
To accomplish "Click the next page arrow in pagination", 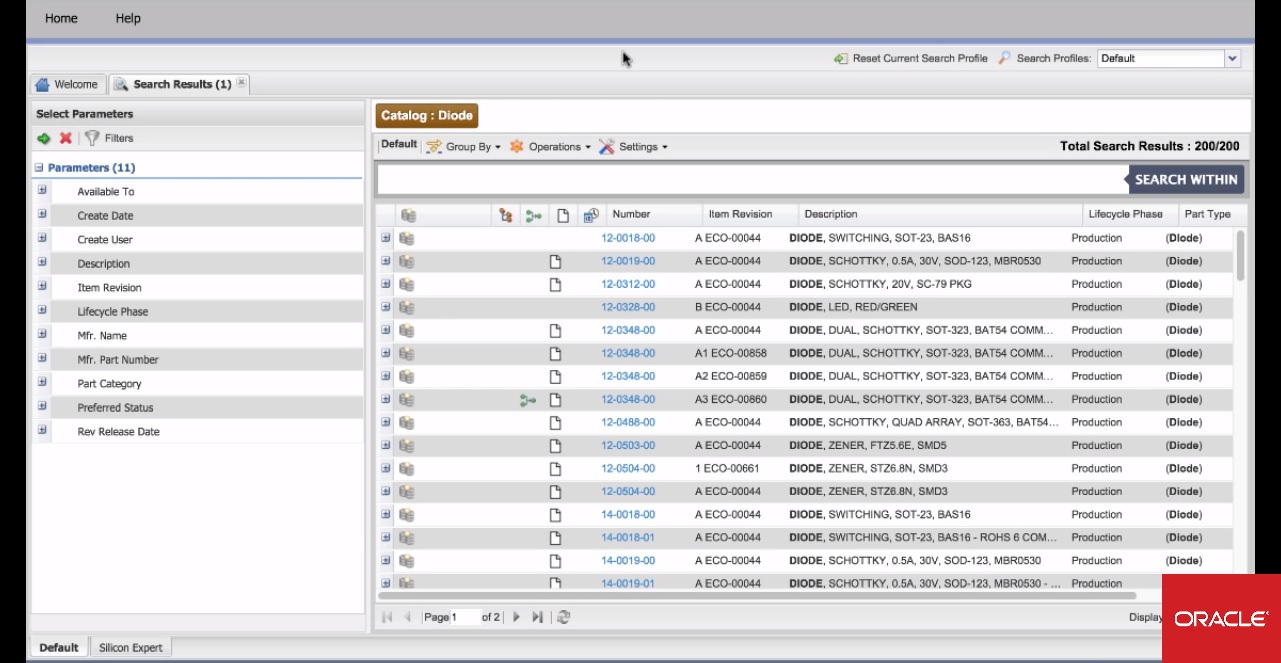I will [x=516, y=617].
